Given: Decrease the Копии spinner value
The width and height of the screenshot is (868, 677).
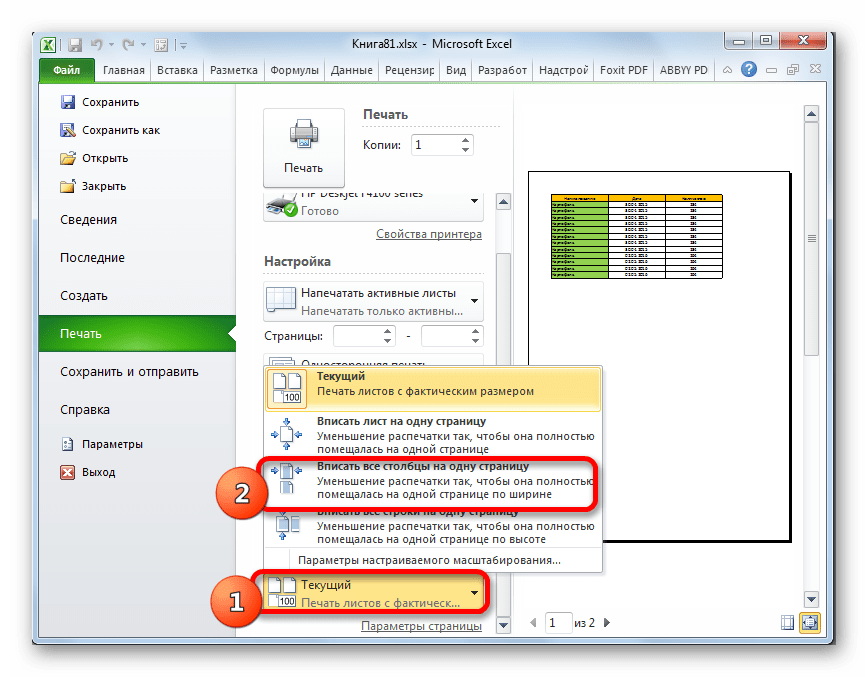Looking at the screenshot, I should click(x=466, y=150).
